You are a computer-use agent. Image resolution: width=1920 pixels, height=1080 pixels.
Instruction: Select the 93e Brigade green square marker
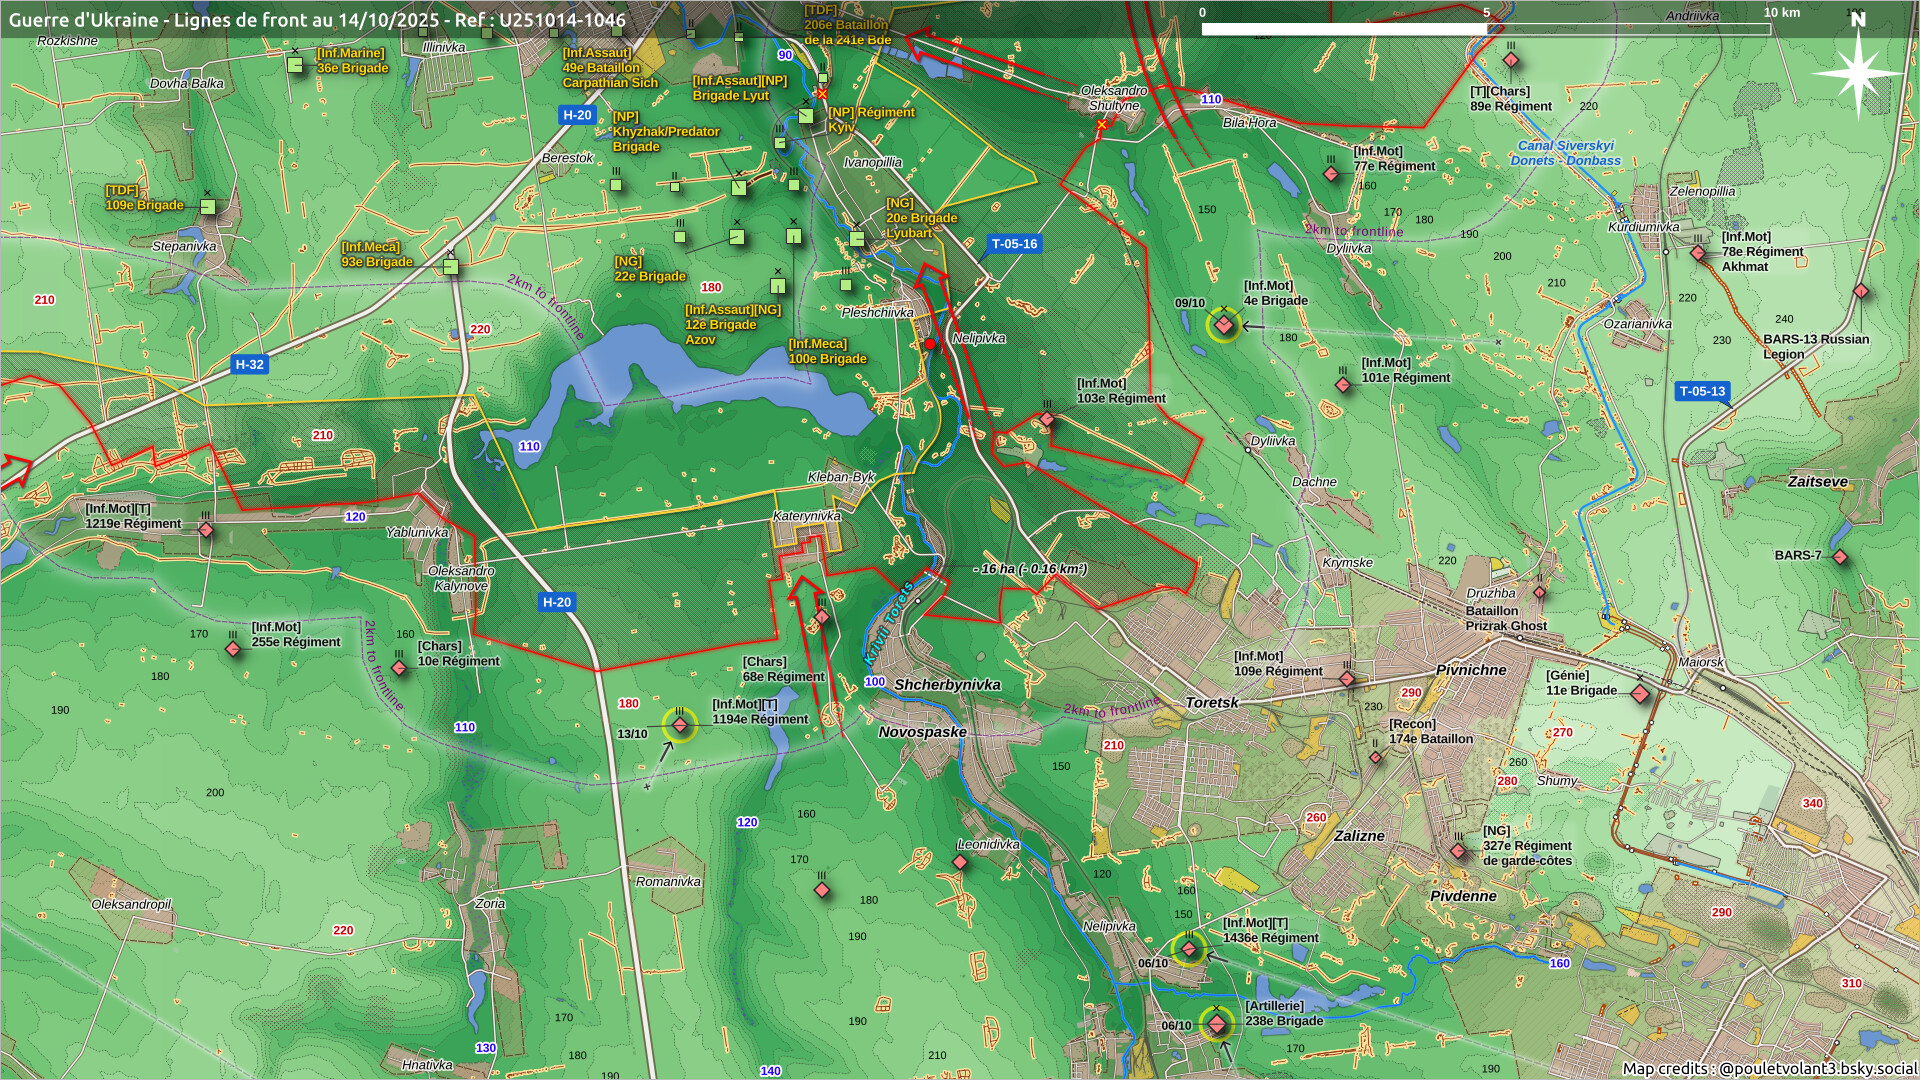click(x=451, y=267)
